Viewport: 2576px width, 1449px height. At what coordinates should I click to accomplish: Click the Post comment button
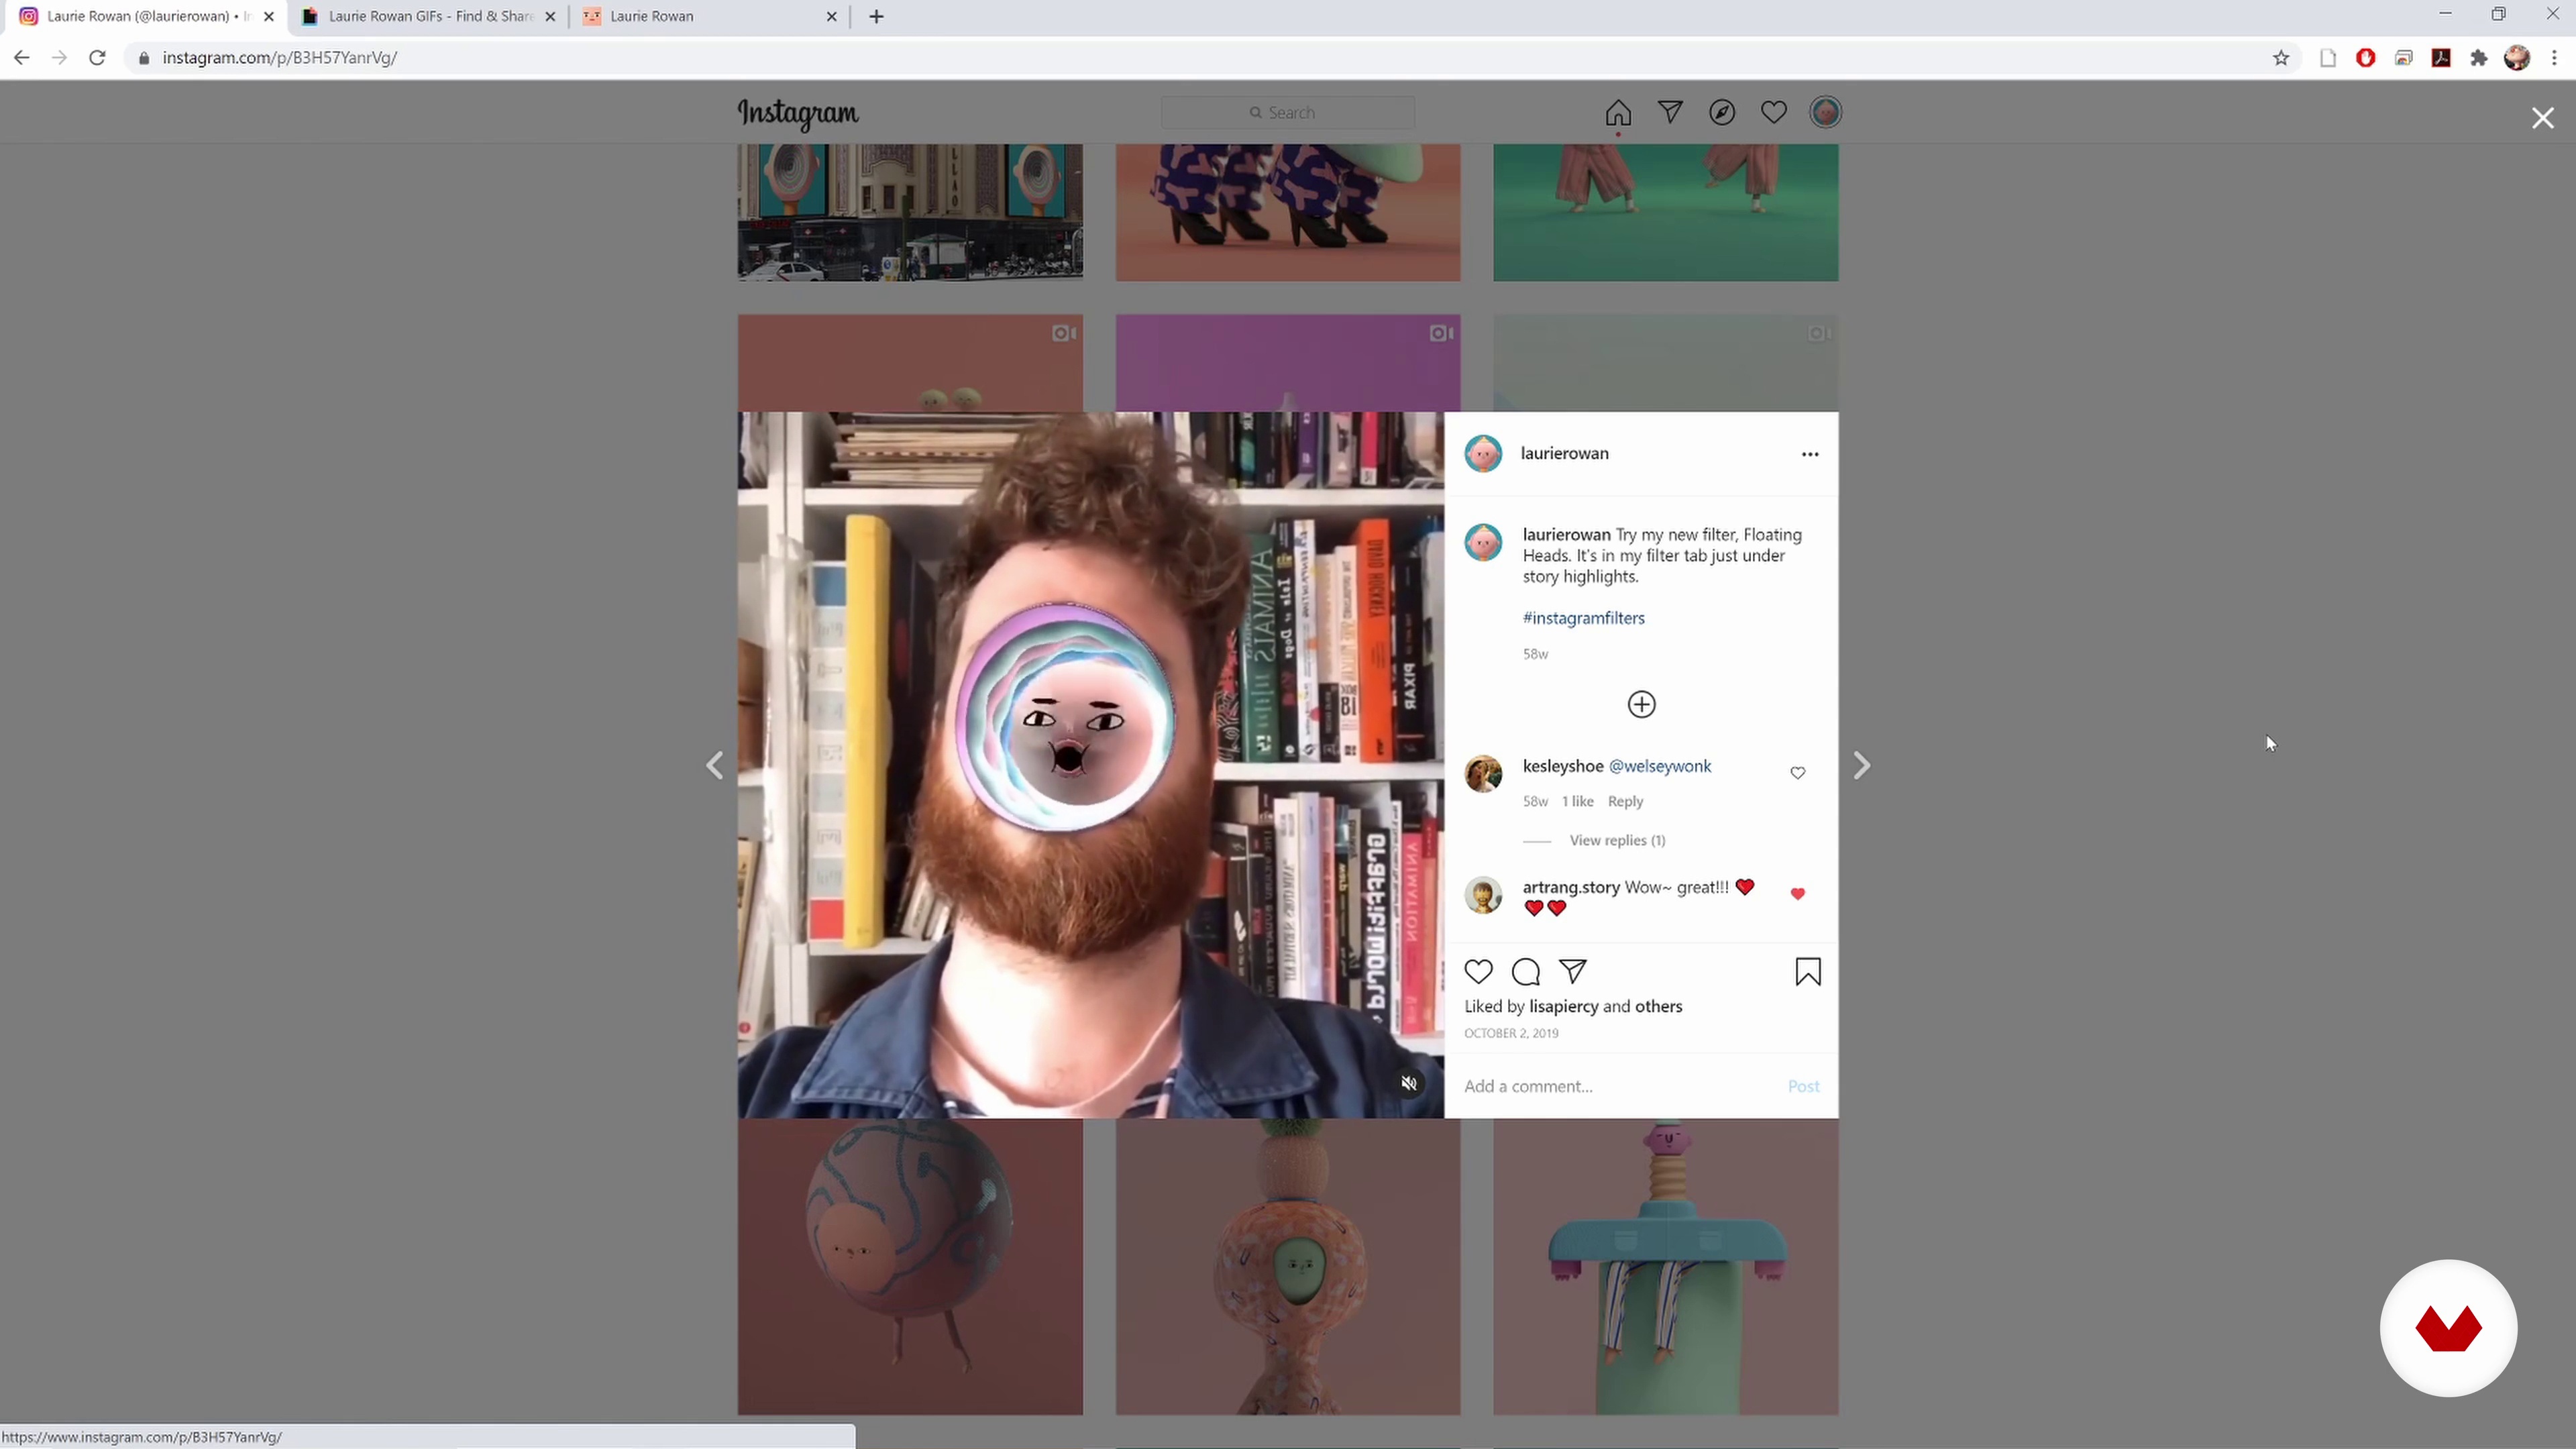pyautogui.click(x=1804, y=1086)
